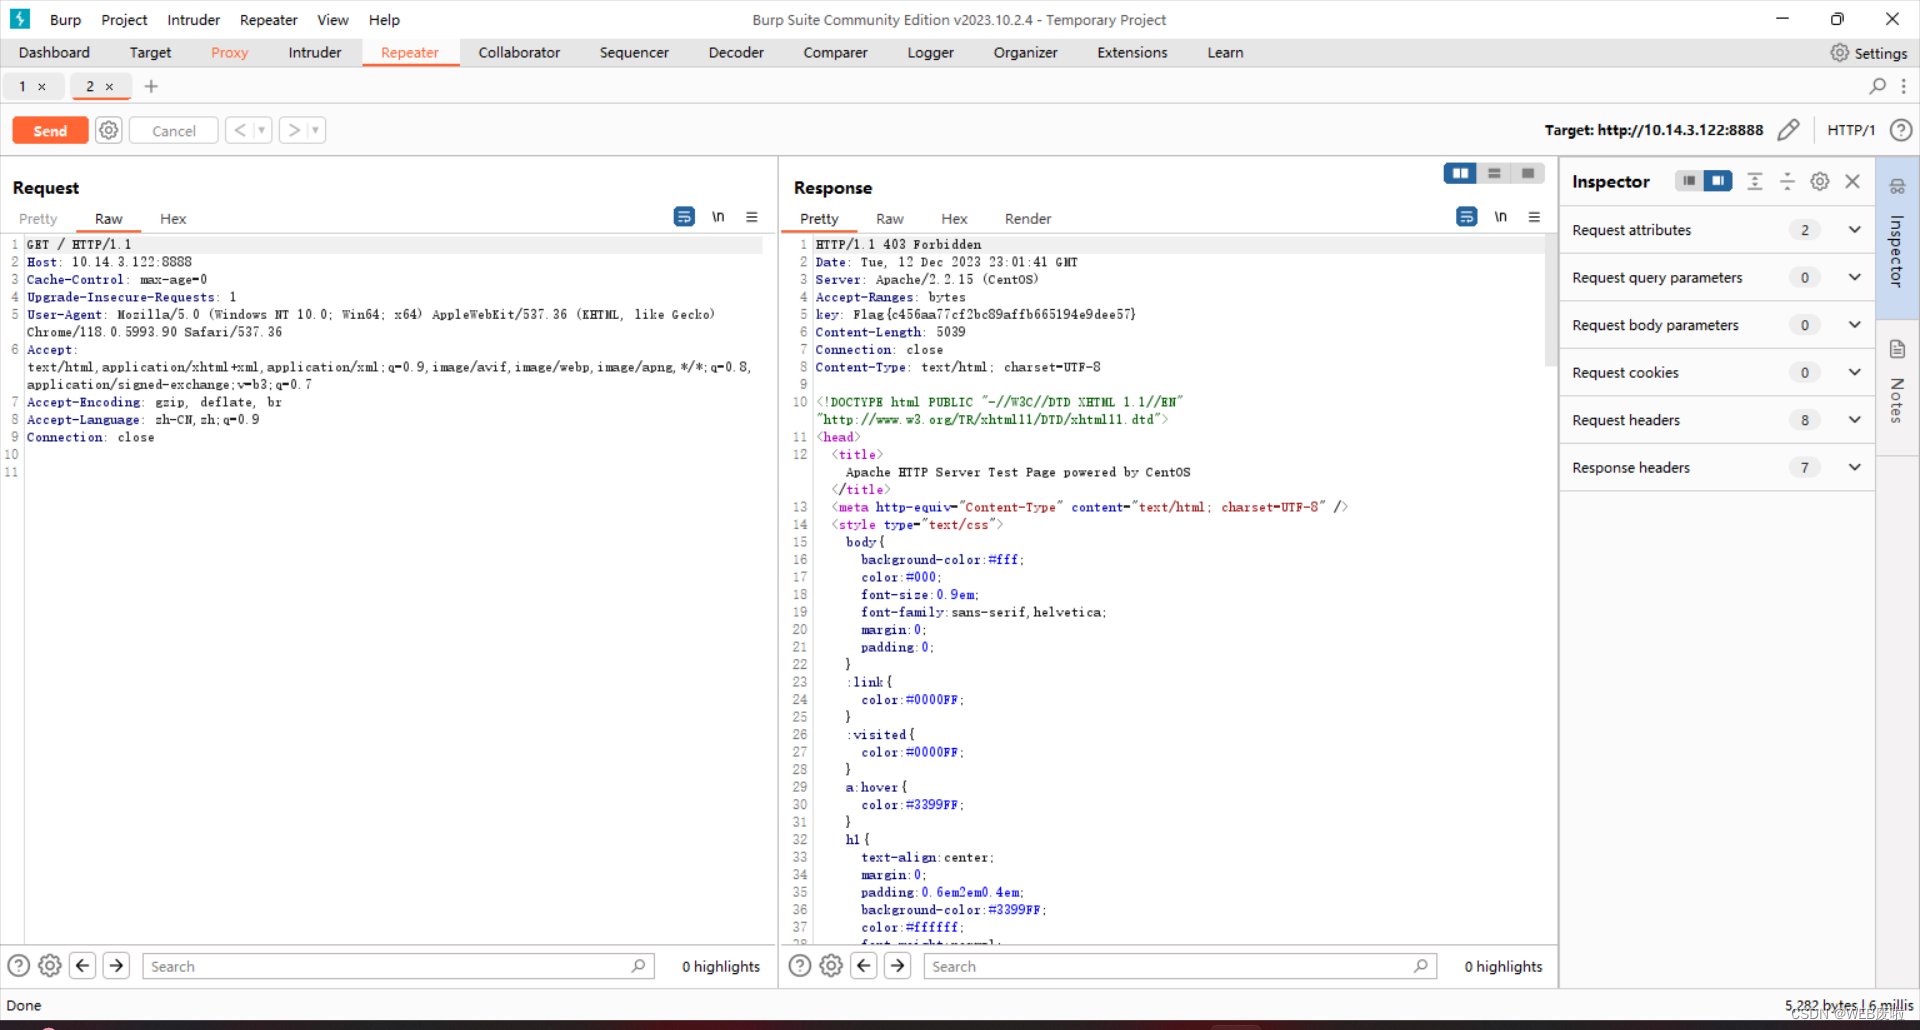
Task: Open the Collaborator tab
Action: [x=519, y=53]
